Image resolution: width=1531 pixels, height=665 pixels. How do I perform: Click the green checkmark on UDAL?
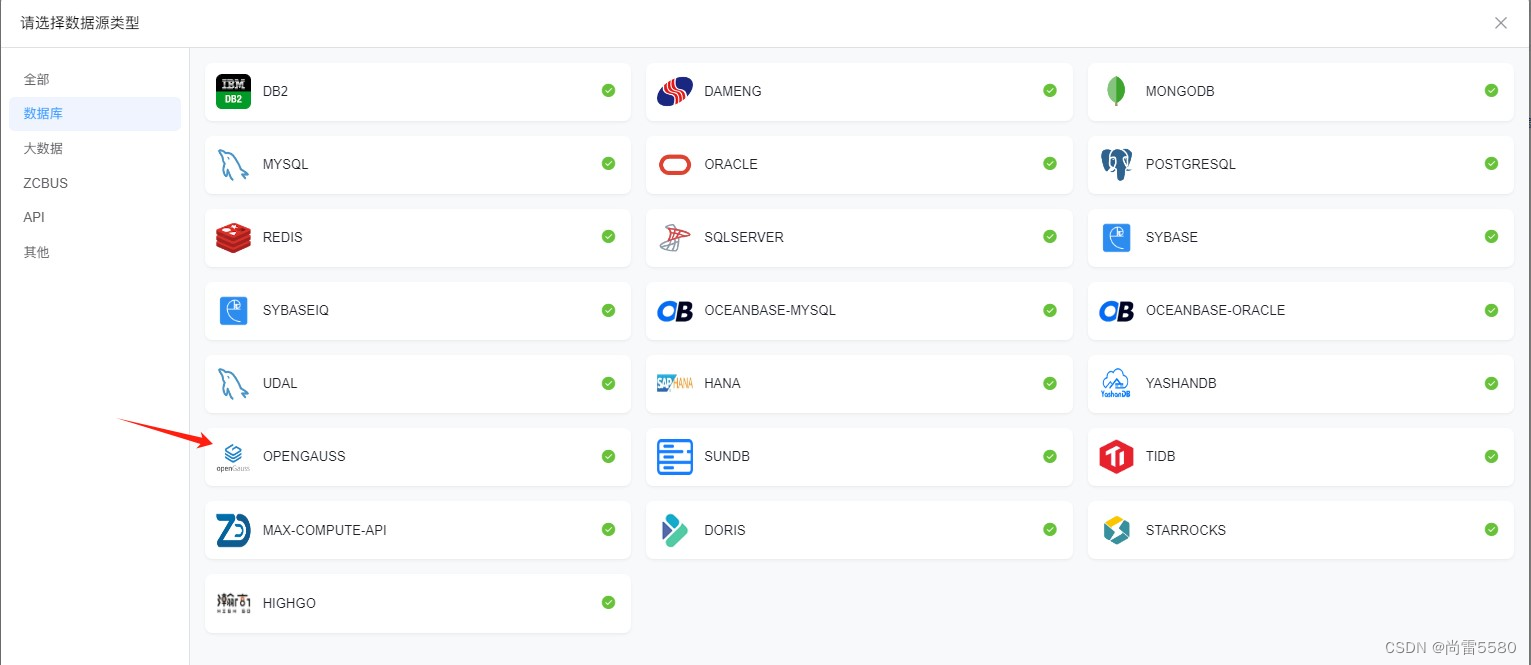click(x=608, y=383)
